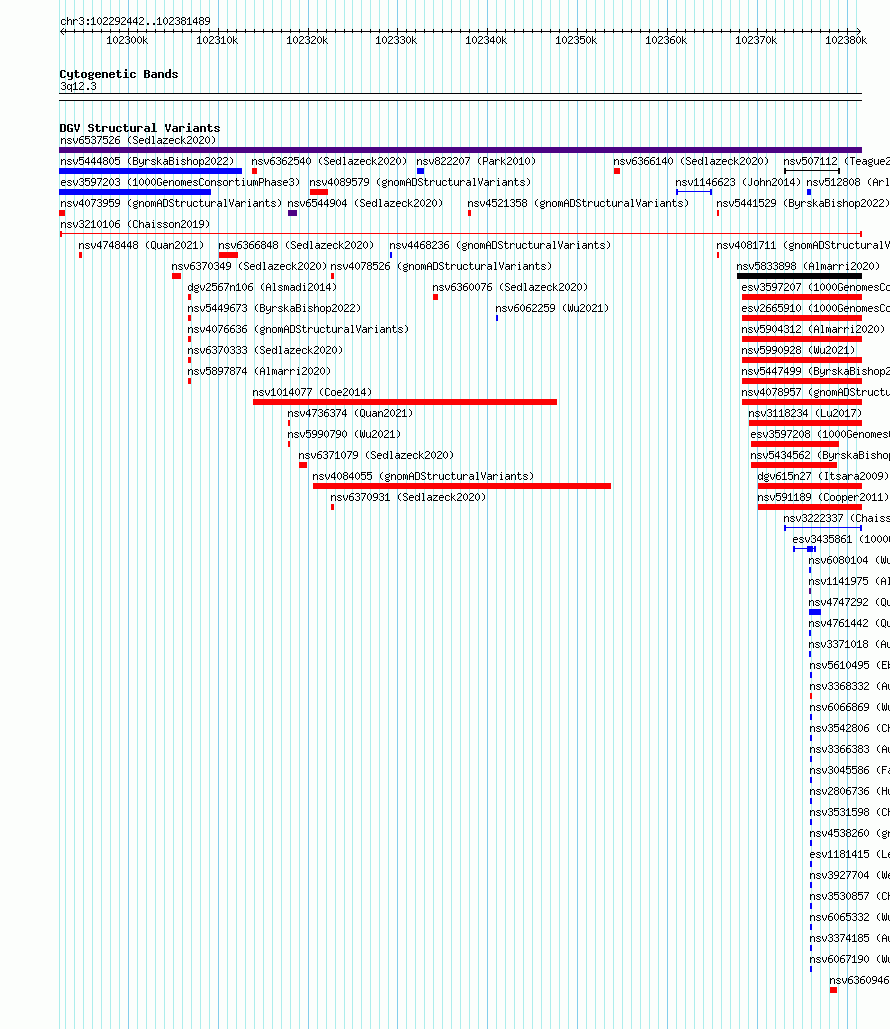The image size is (890, 1029).
Task: Open nsv4076636 (gnomADStructuralVariants) label
Action: [x=298, y=329]
